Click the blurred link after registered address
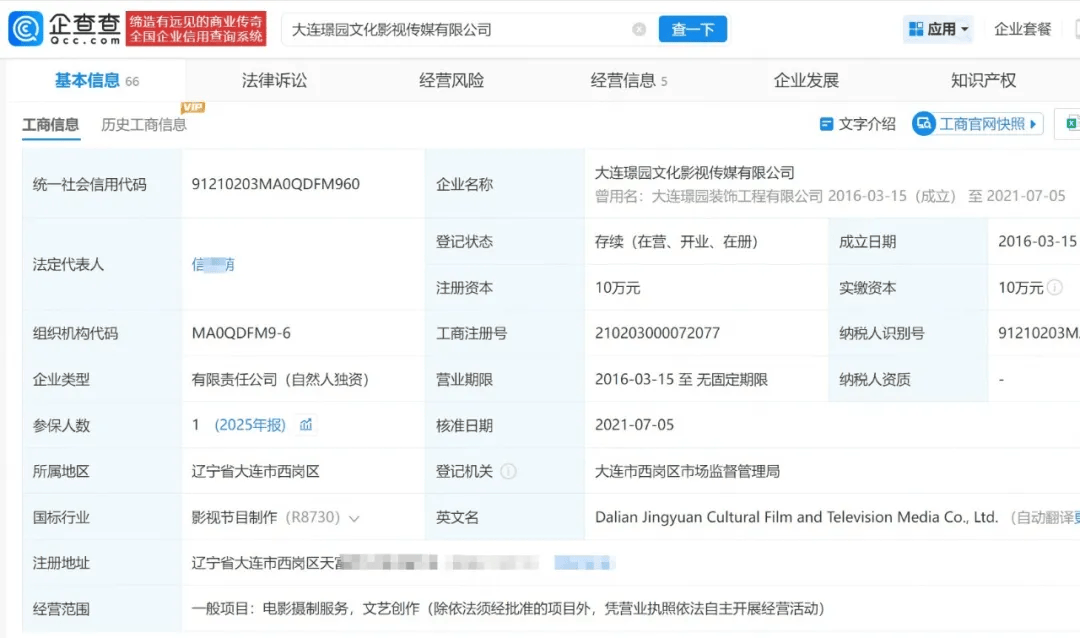This screenshot has height=638, width=1080. coord(583,564)
